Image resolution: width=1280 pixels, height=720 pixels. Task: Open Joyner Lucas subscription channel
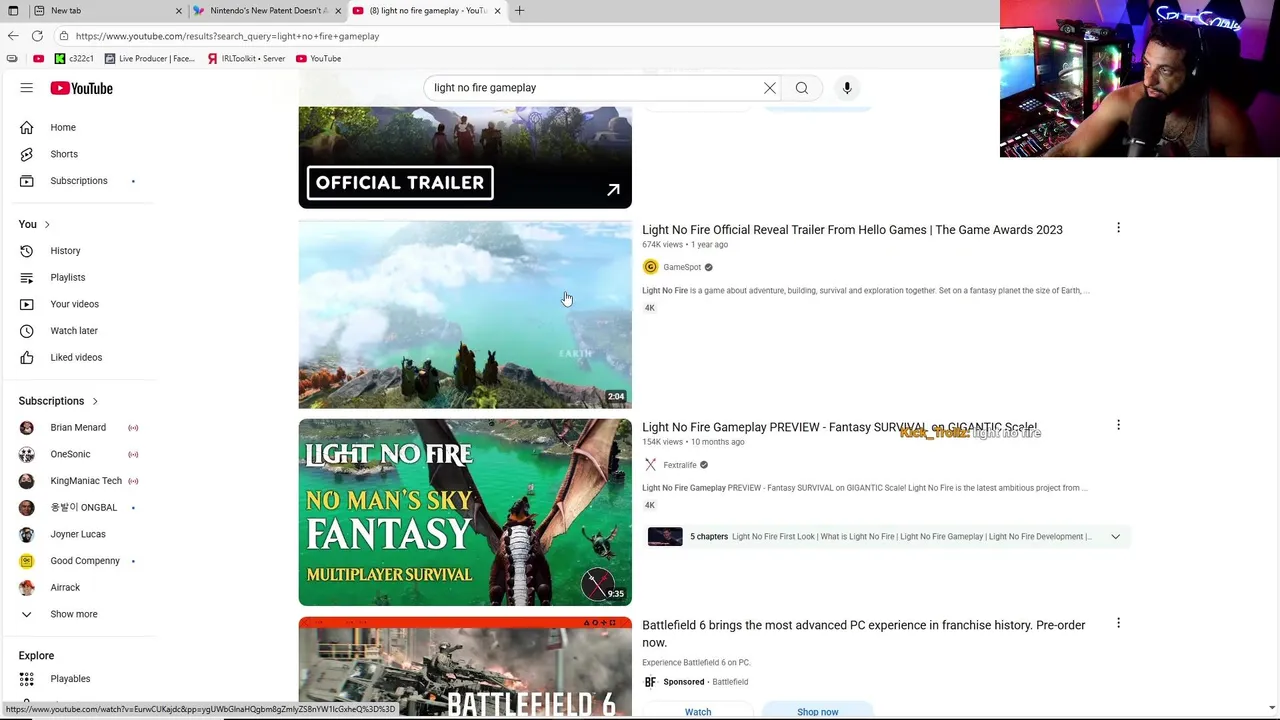[80, 534]
